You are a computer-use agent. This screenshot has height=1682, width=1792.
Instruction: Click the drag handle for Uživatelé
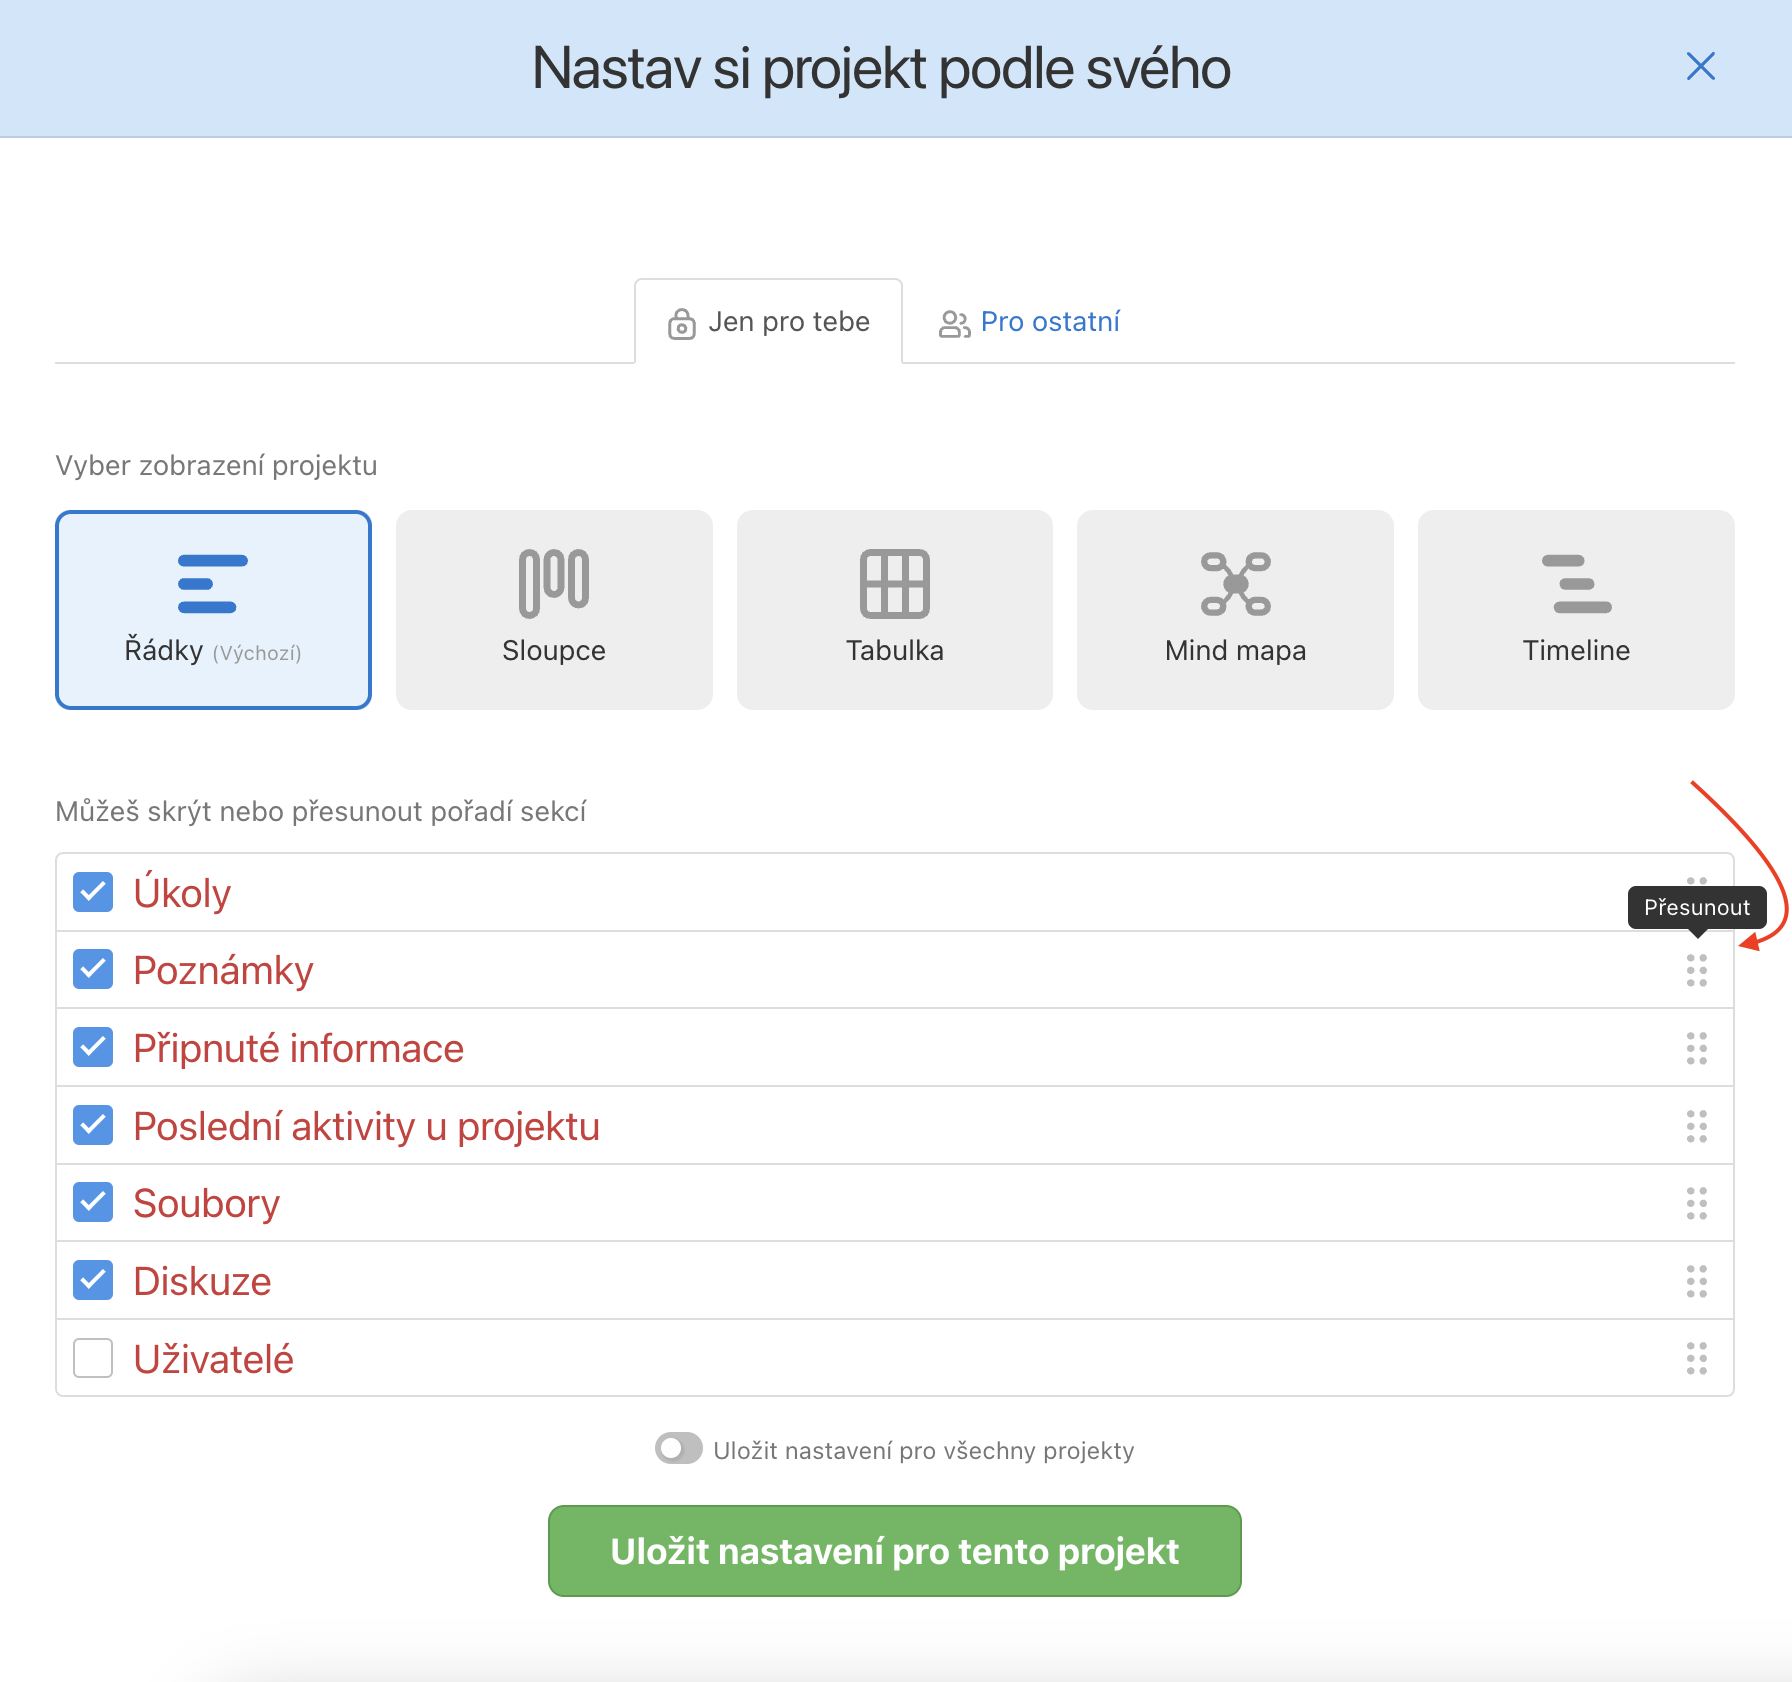pos(1697,1359)
